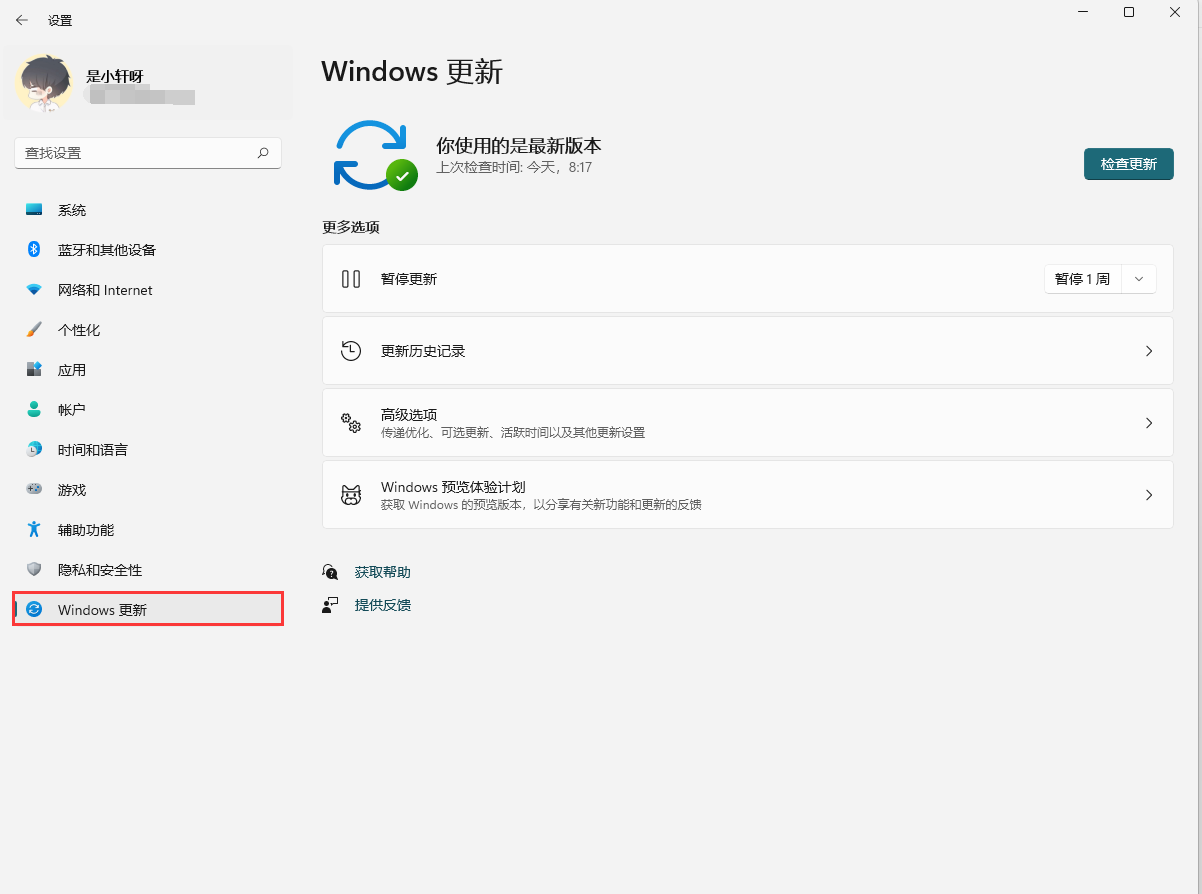The height and width of the screenshot is (894, 1202).
Task: Click the 游戏 controller icon
Action: [34, 490]
